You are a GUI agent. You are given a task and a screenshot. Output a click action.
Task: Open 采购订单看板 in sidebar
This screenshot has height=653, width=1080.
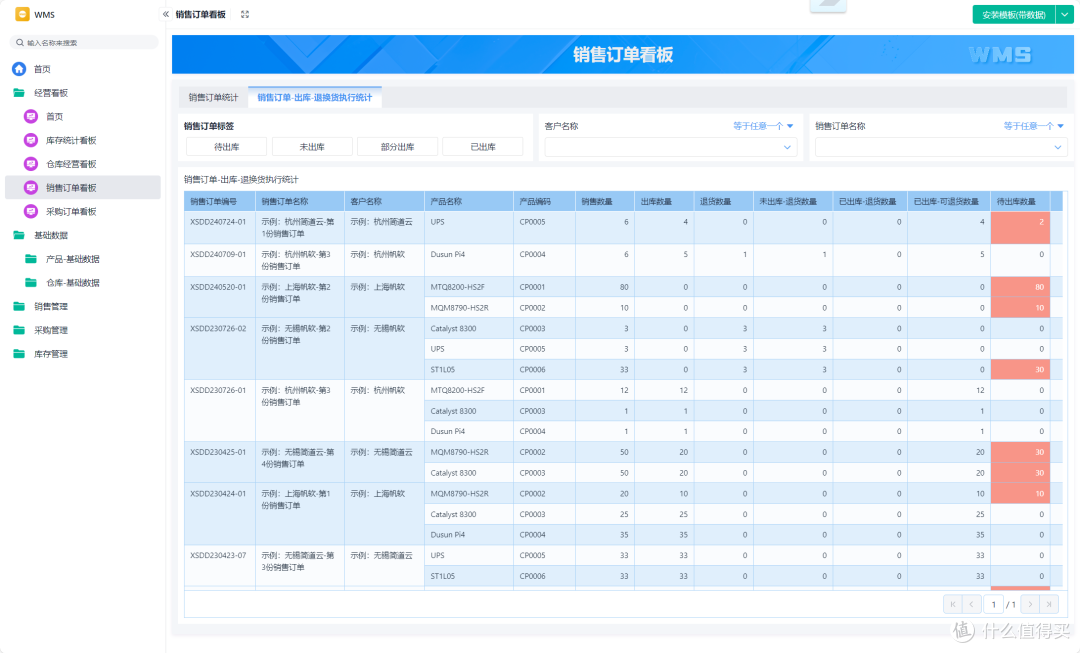(71, 211)
